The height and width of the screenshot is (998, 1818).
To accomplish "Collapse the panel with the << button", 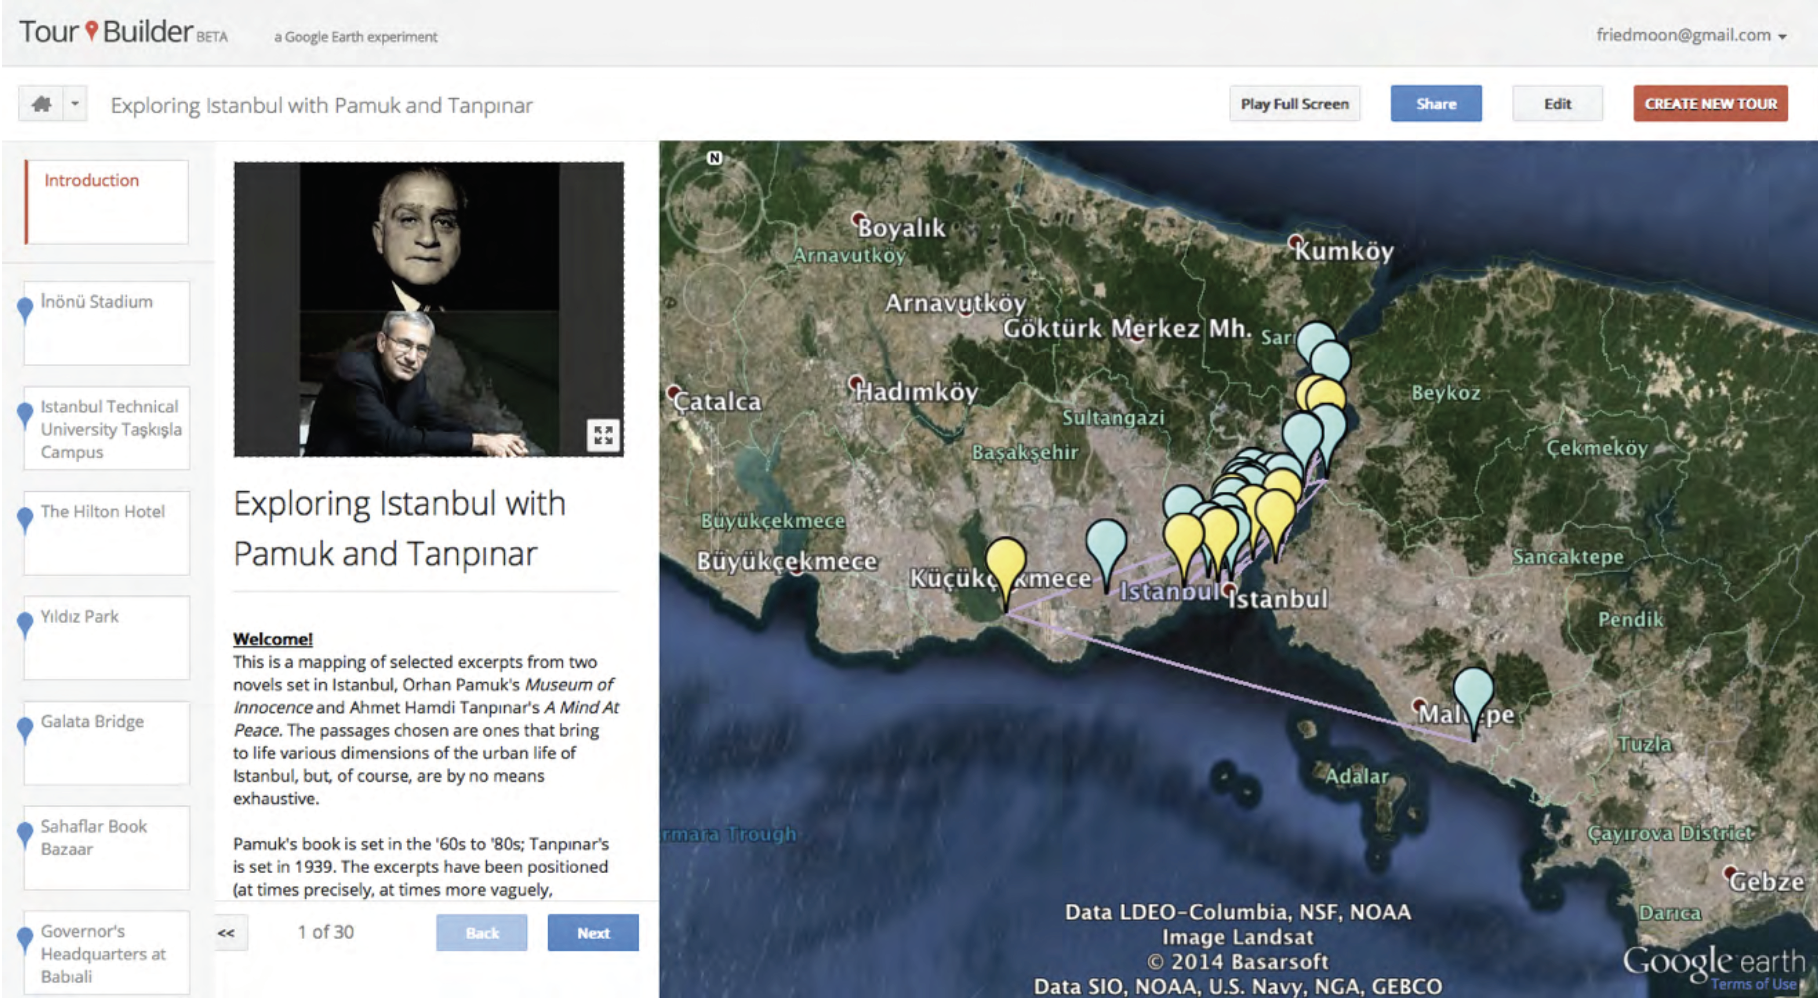I will (227, 933).
